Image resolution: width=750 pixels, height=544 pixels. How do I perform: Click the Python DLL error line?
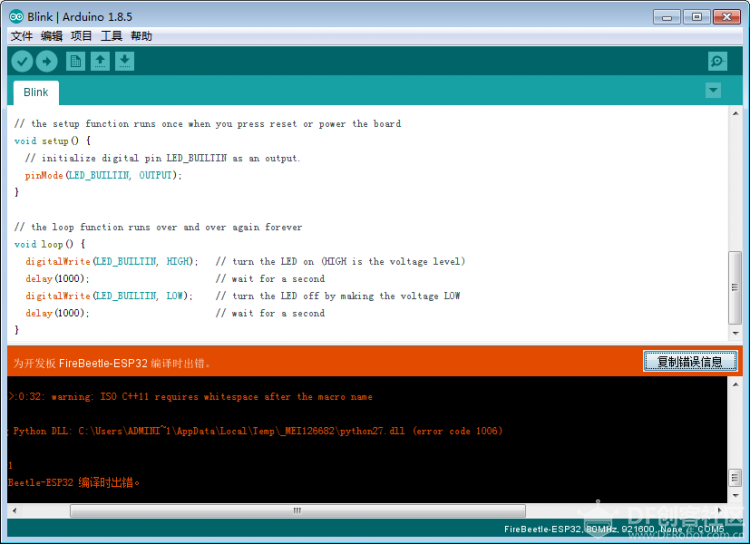pyautogui.click(x=255, y=431)
